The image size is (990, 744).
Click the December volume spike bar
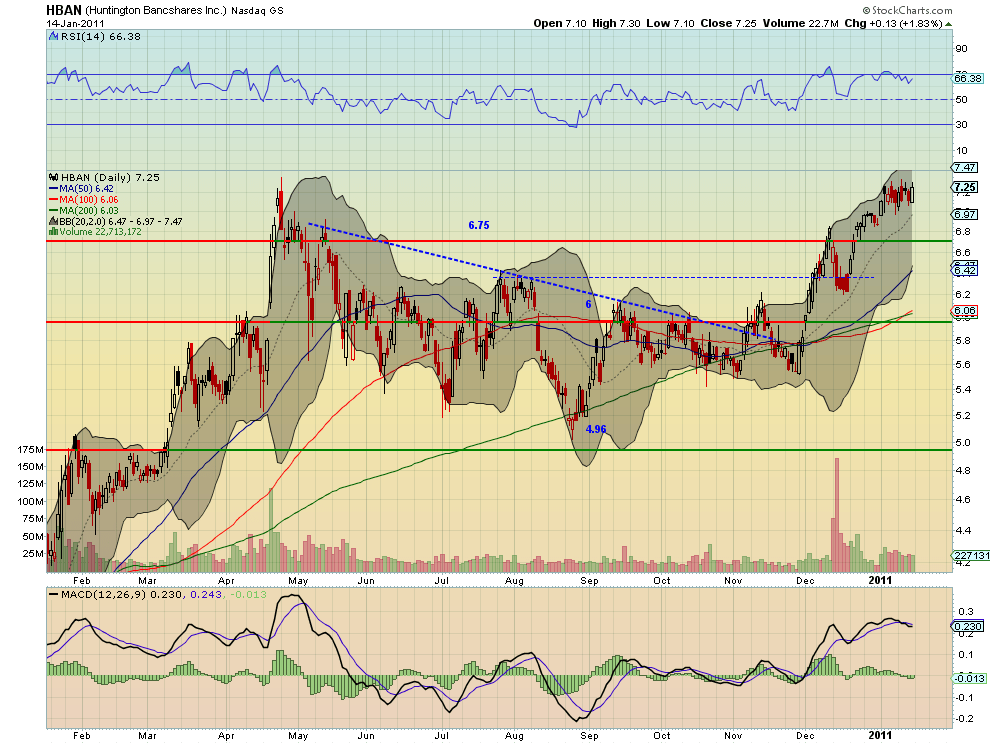coord(837,515)
